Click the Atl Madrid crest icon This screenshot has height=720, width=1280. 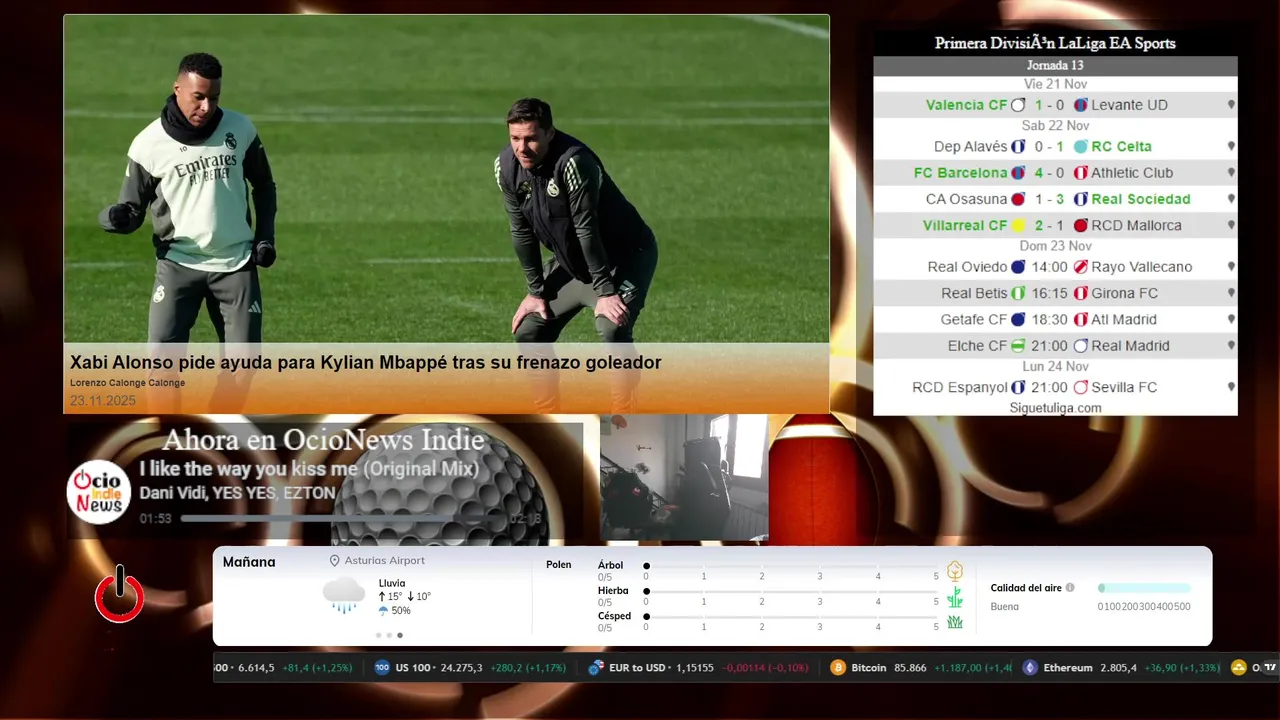(1080, 320)
